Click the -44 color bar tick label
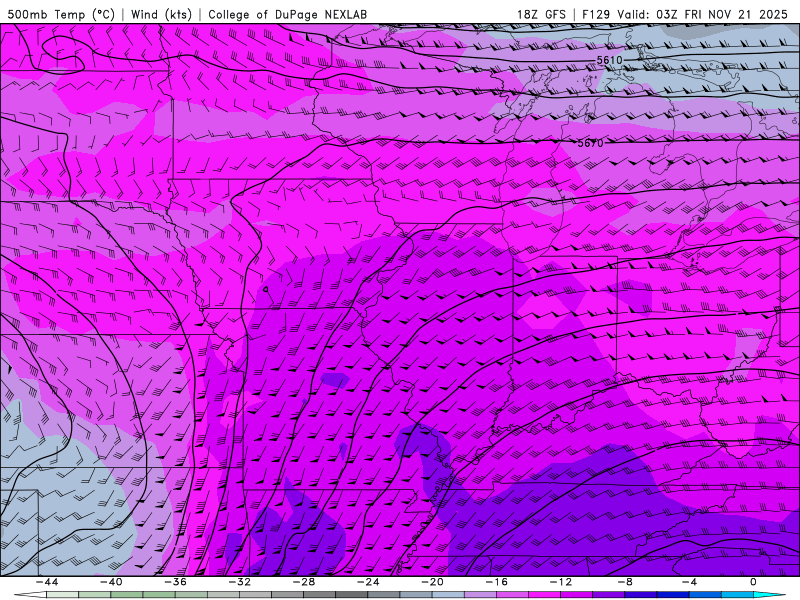 coord(47,582)
